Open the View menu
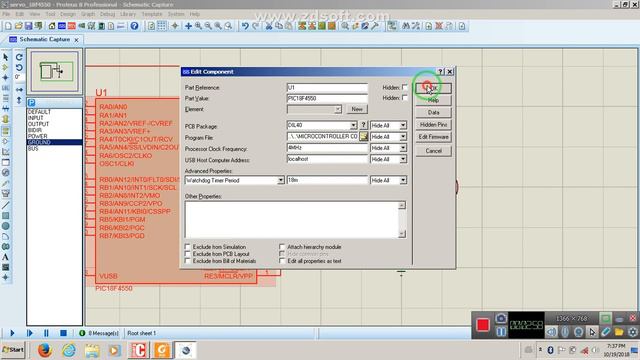This screenshot has height=360, width=640. tap(35, 14)
